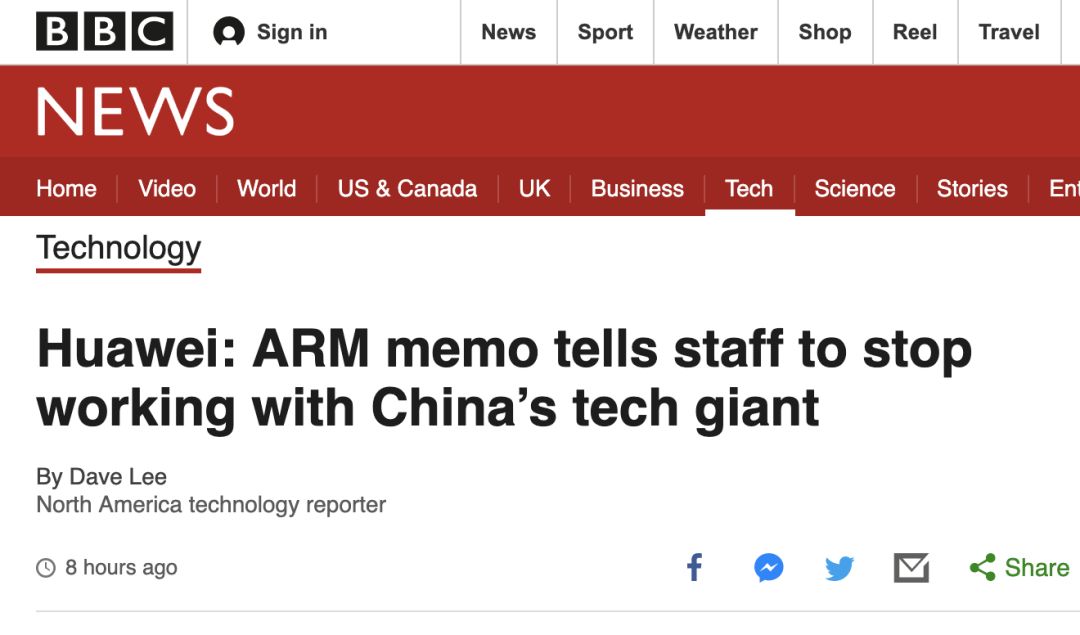
Task: Open the Shop link in top bar
Action: (825, 32)
